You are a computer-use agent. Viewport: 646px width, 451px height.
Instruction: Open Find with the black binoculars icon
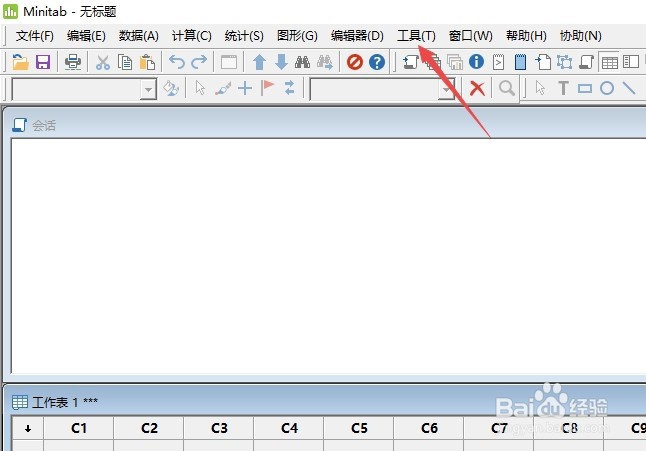click(302, 62)
